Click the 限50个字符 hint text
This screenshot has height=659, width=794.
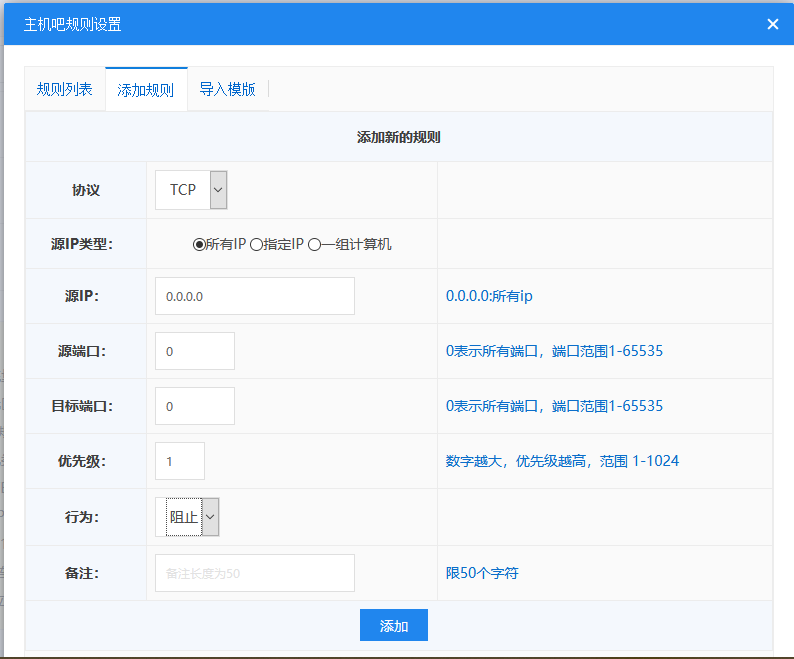pos(482,573)
